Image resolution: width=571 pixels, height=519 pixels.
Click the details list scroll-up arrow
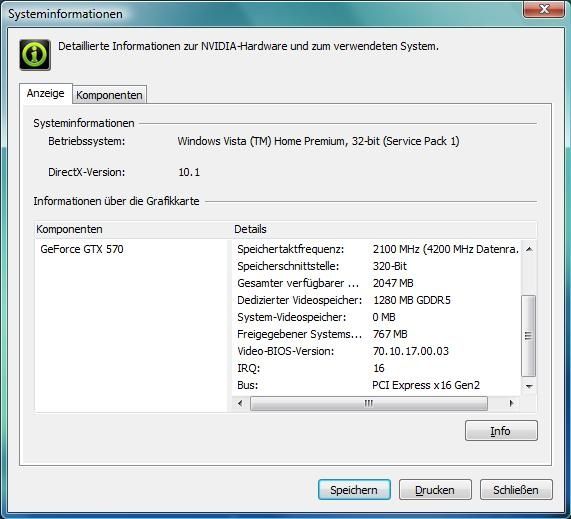click(x=529, y=249)
